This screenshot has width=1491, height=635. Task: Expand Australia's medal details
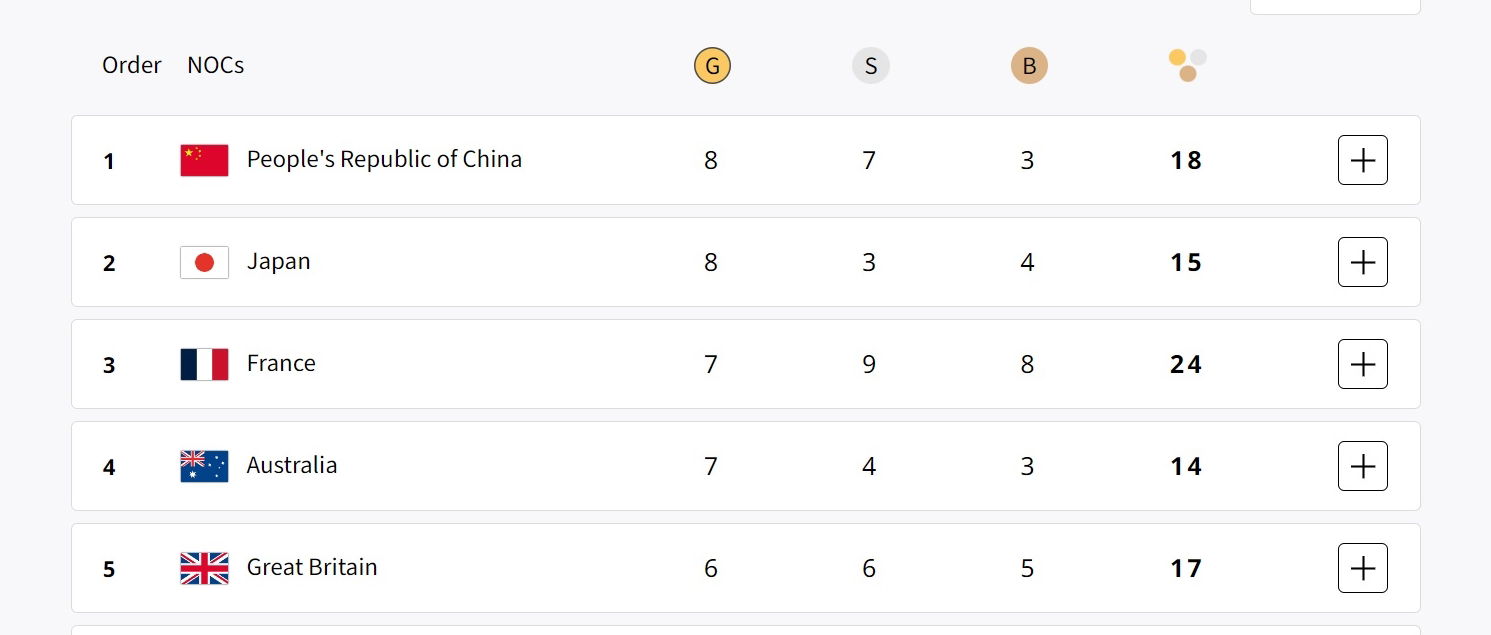[x=1362, y=466]
